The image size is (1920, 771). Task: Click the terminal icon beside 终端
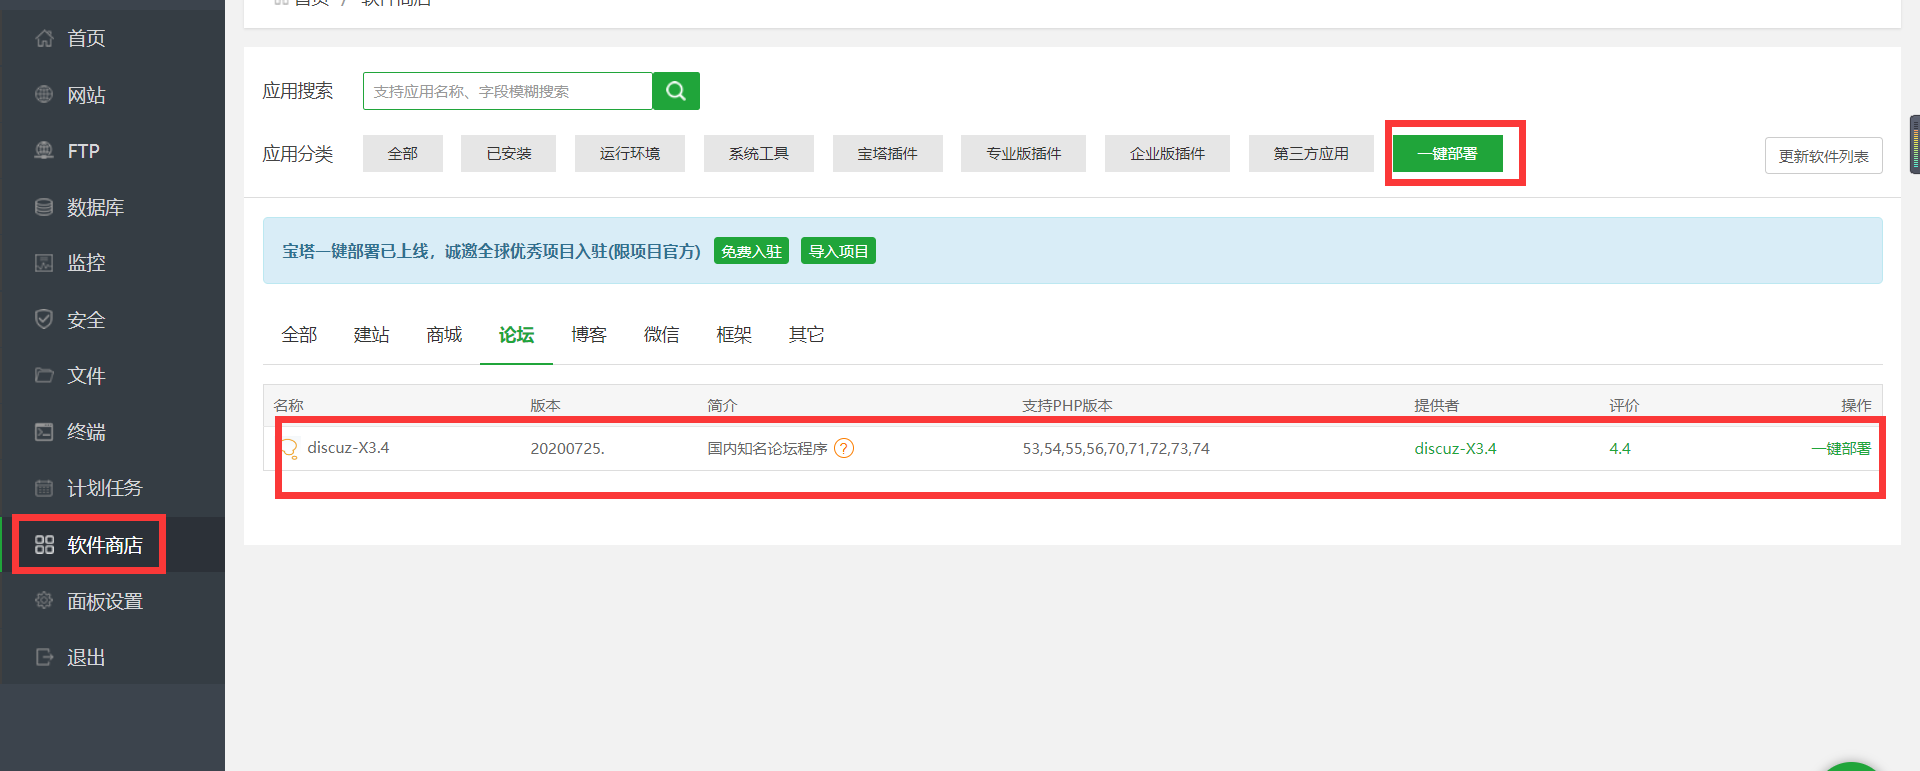pyautogui.click(x=44, y=431)
